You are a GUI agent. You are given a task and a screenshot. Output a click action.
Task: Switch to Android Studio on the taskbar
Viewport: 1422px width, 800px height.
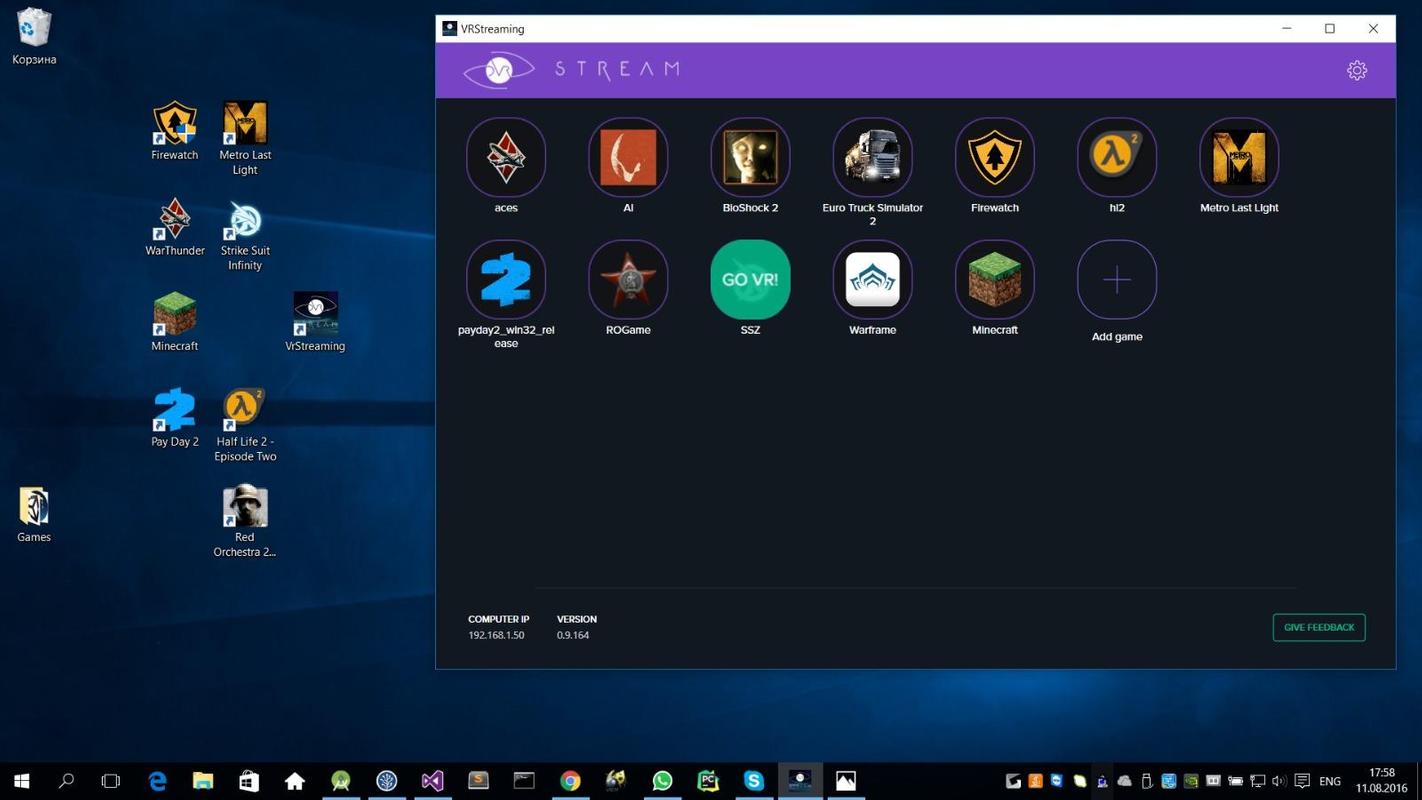pyautogui.click(x=341, y=781)
